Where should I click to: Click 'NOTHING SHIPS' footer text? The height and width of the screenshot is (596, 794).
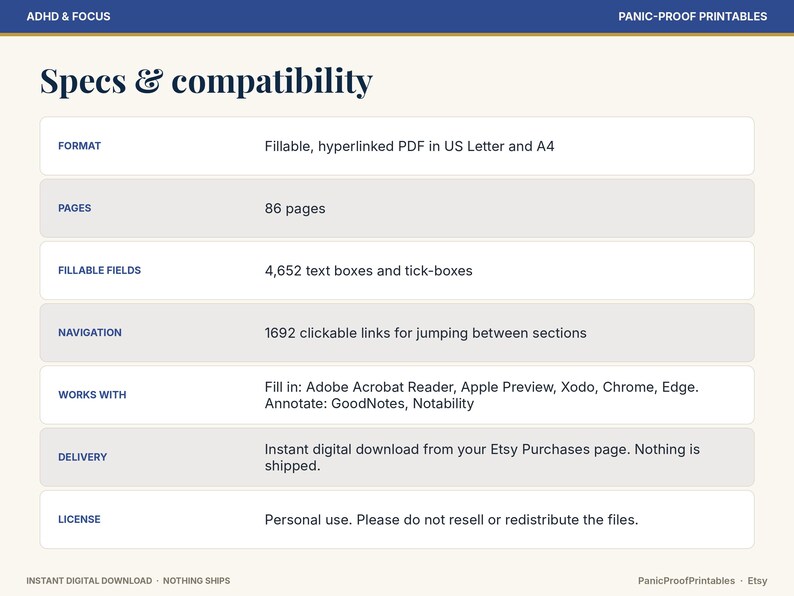[x=196, y=581]
